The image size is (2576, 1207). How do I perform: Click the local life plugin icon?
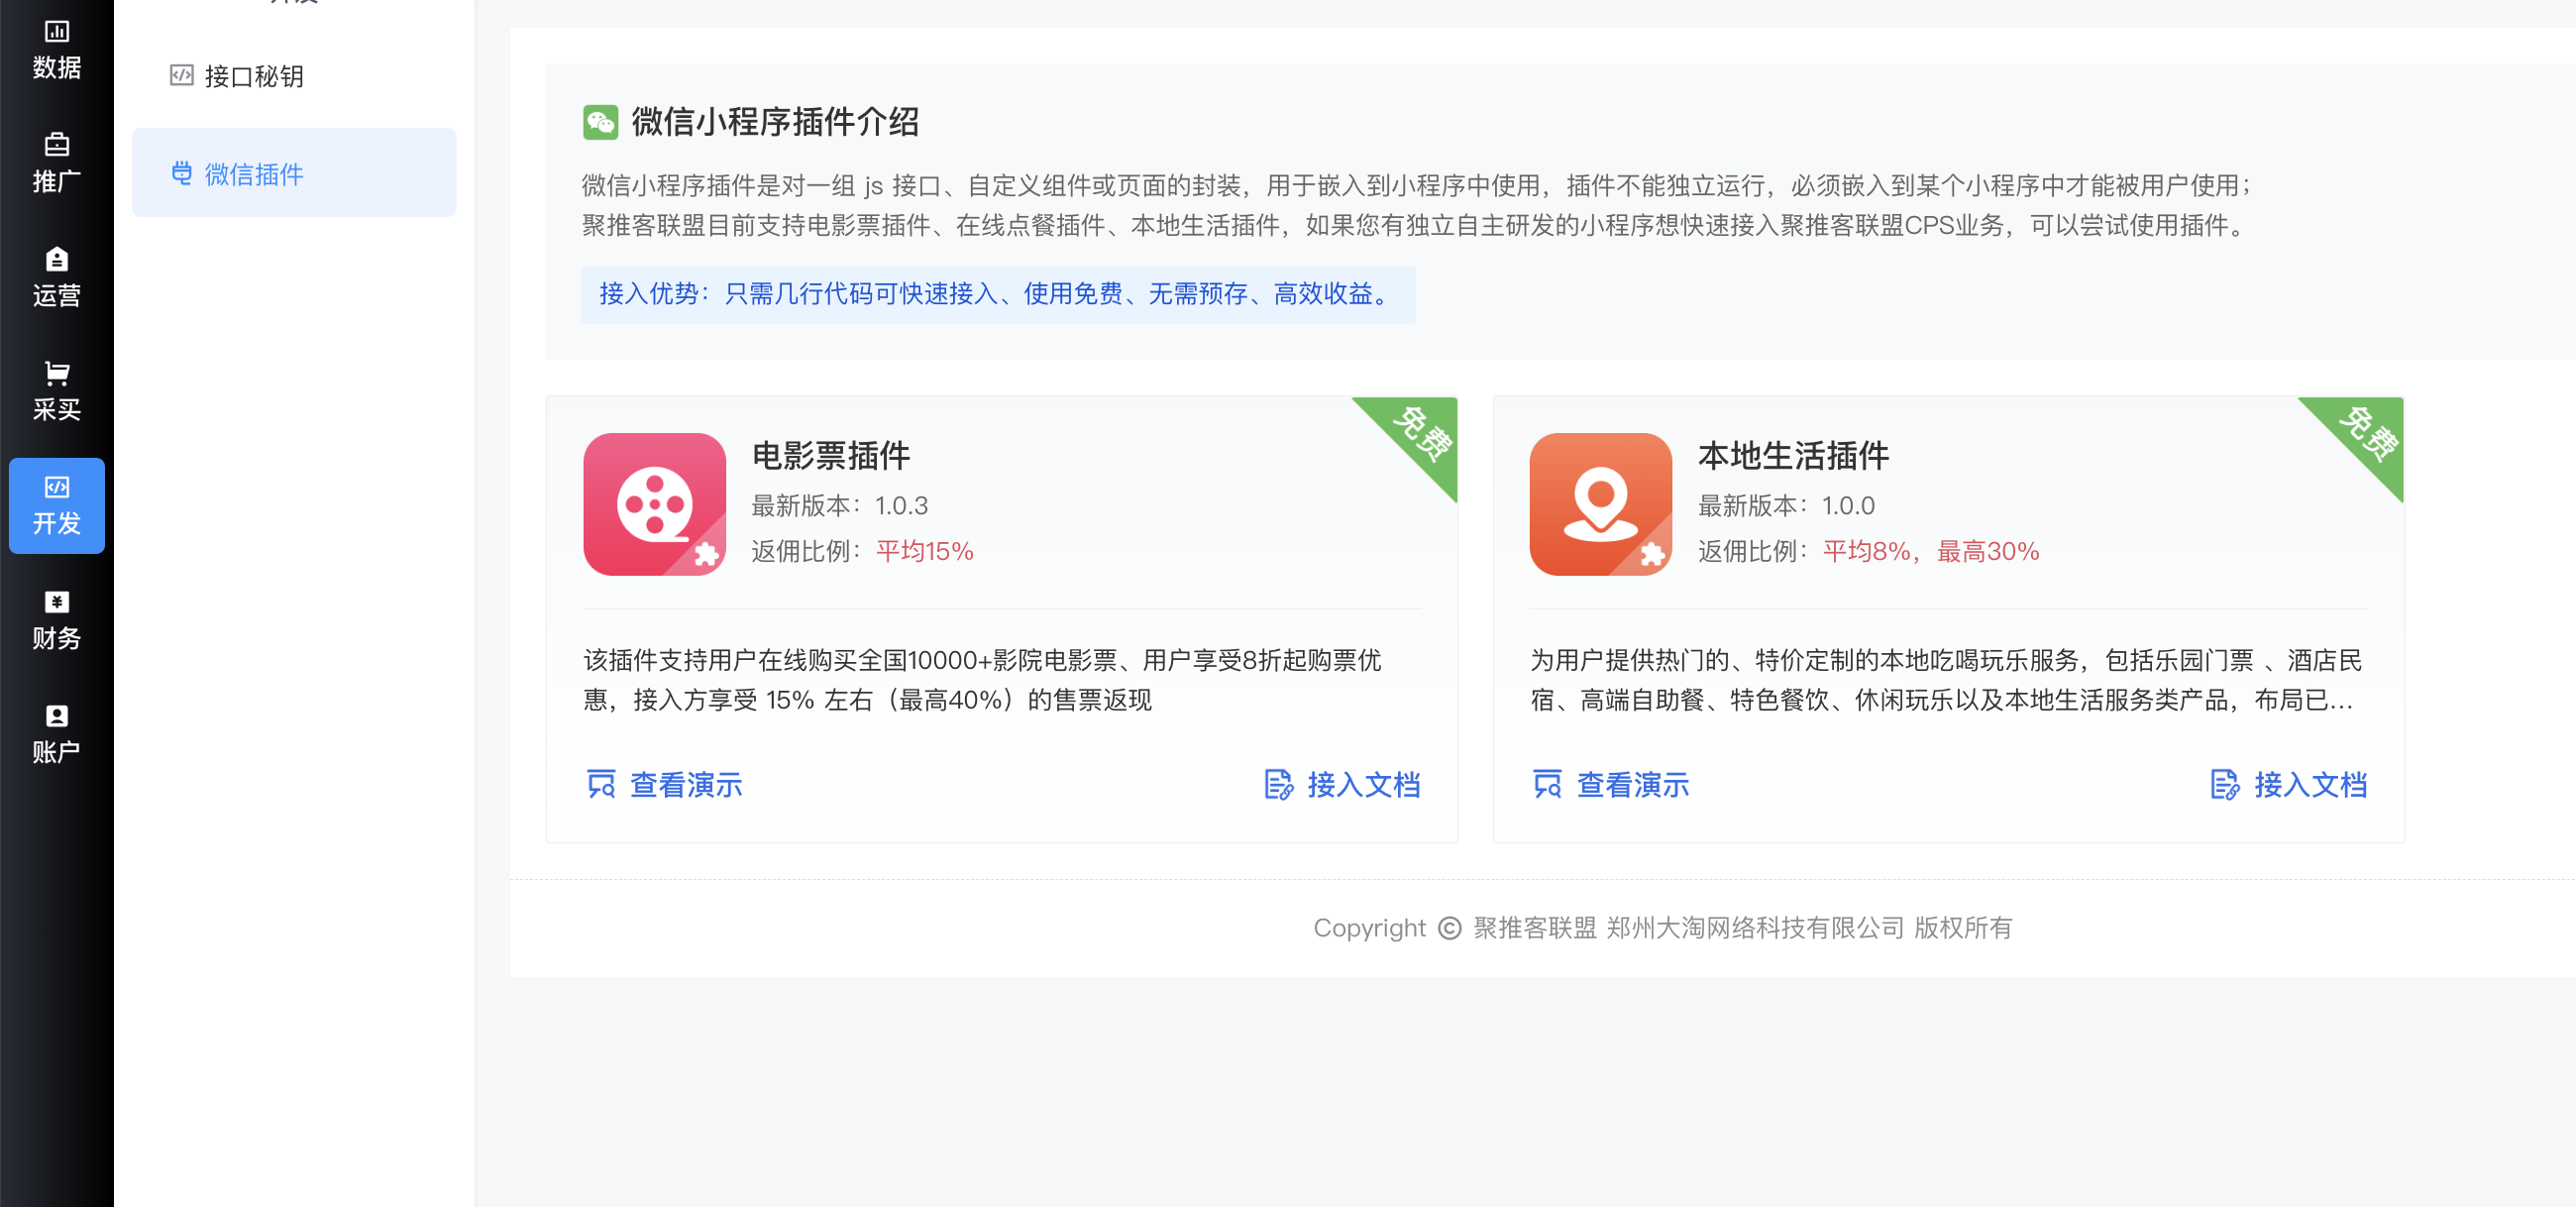1600,503
